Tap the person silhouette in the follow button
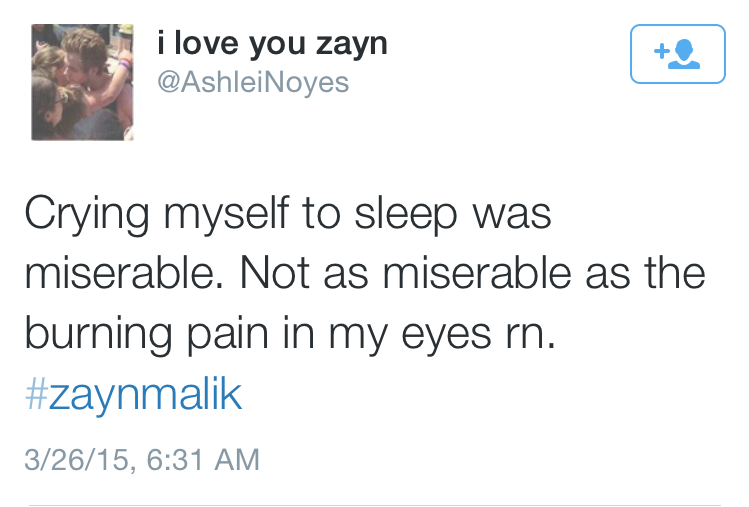This screenshot has width=749, height=507. tap(685, 54)
